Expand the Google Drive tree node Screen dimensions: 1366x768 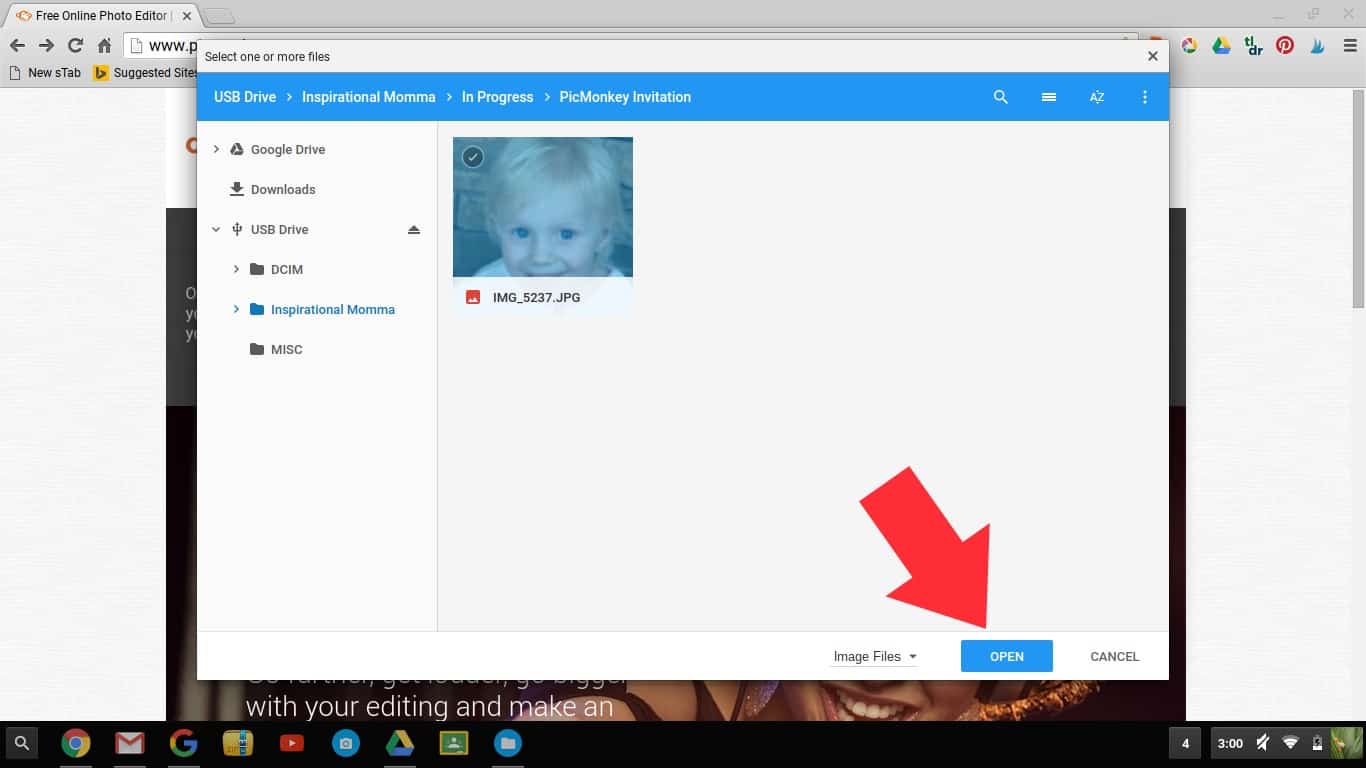tap(216, 150)
